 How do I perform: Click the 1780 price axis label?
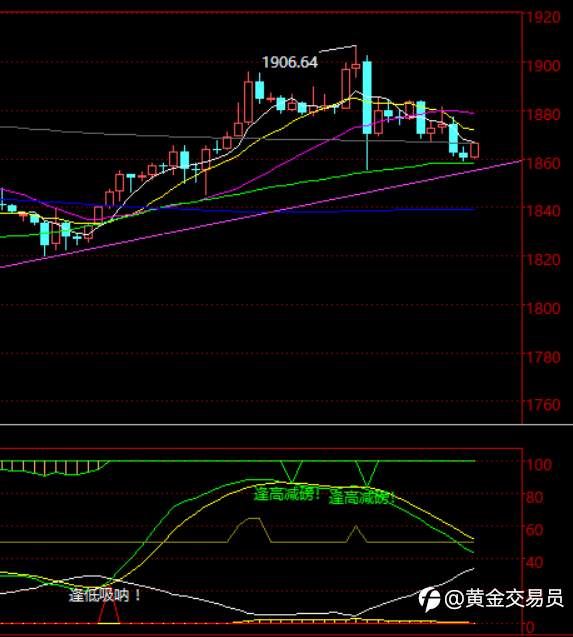pyautogui.click(x=544, y=357)
